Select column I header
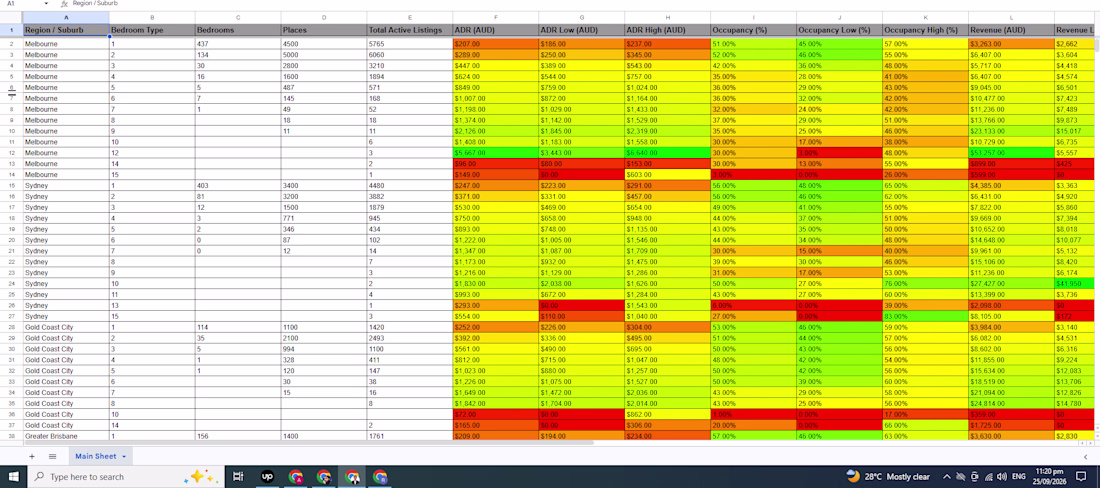 tap(753, 17)
